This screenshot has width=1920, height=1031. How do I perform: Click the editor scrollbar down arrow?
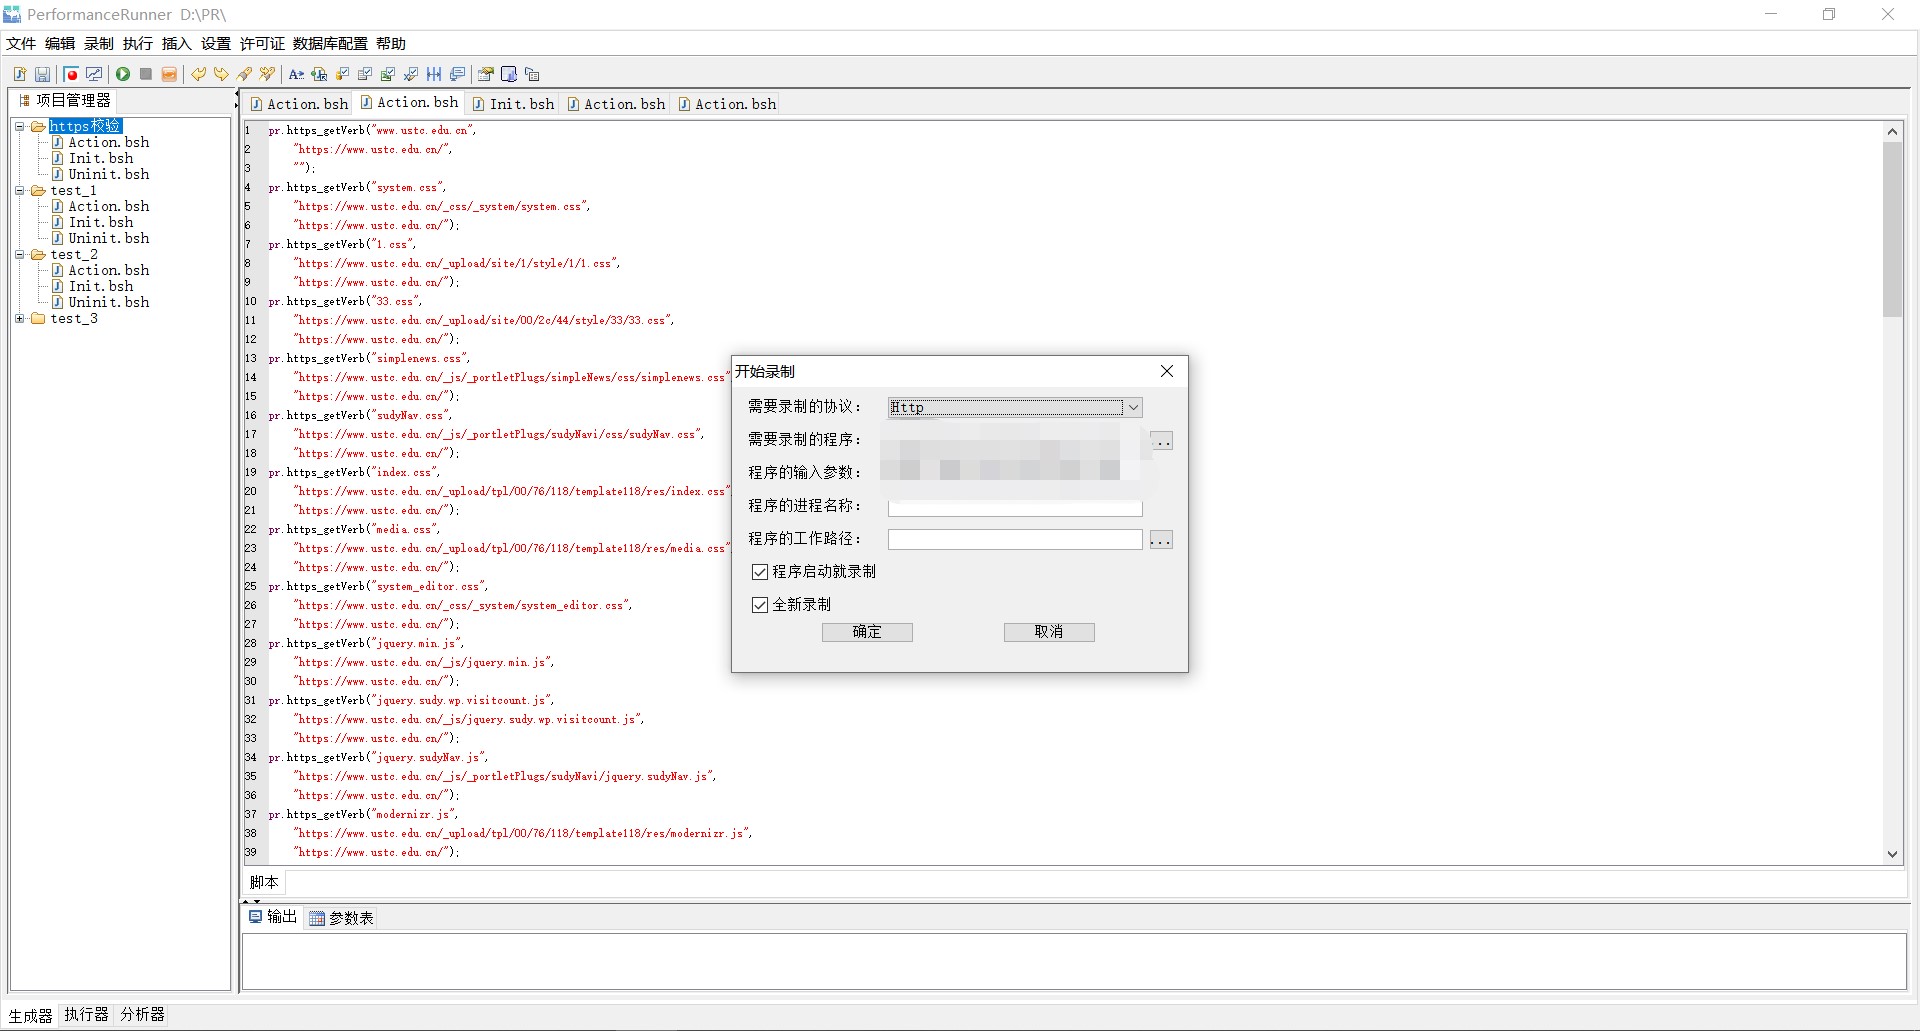point(1892,854)
